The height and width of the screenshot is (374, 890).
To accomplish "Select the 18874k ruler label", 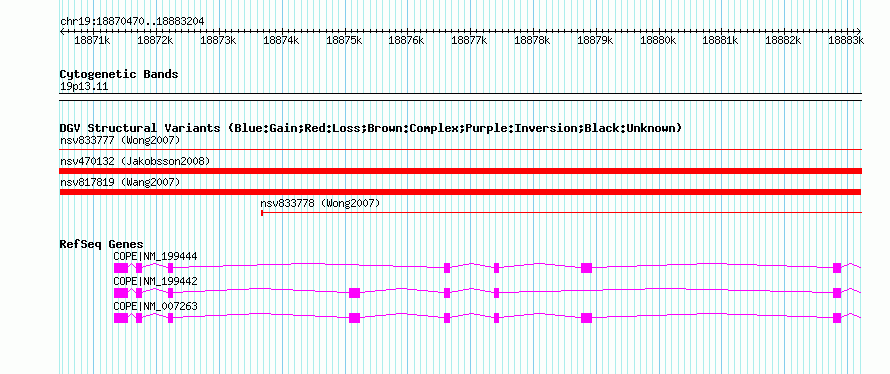I will coord(282,40).
